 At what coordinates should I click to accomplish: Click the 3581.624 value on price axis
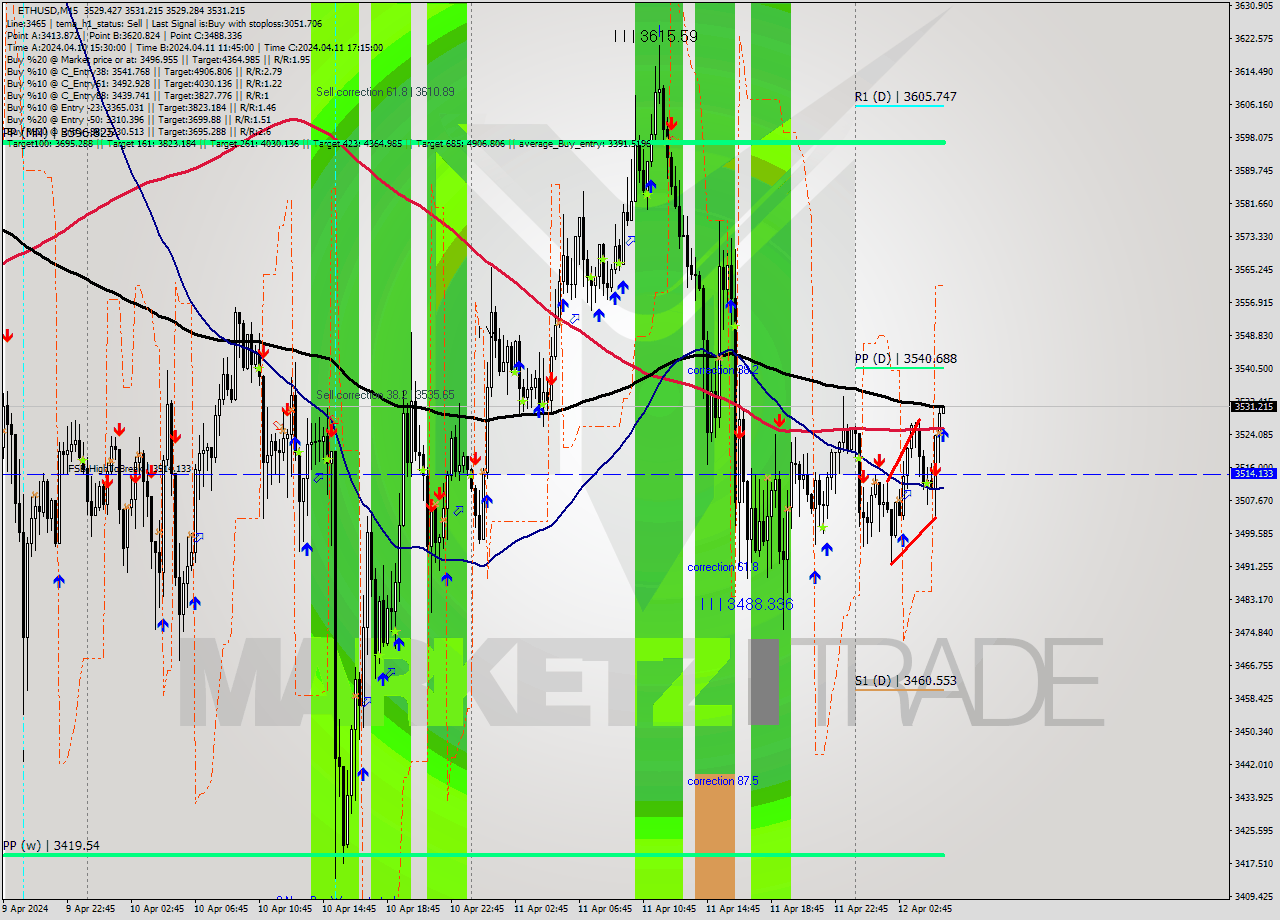(x=1253, y=204)
